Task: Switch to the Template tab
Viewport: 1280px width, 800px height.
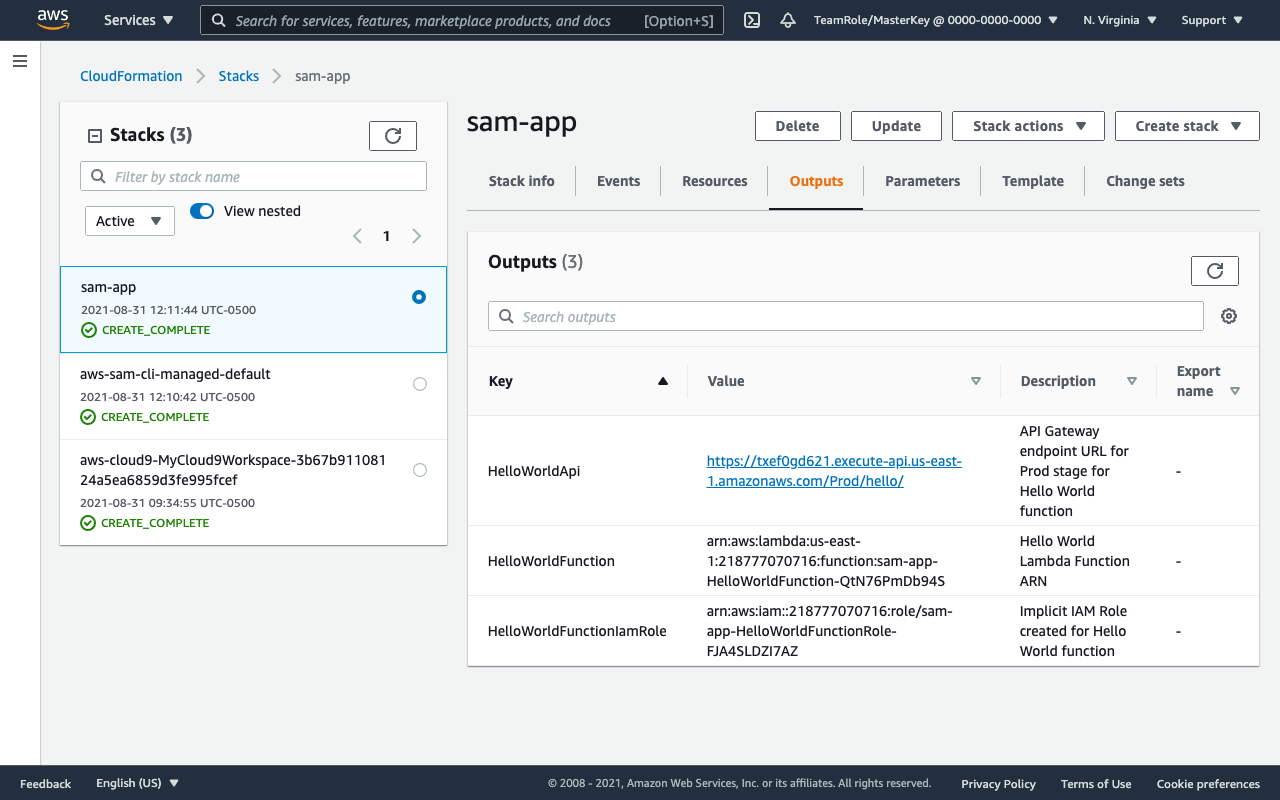Action: pyautogui.click(x=1033, y=181)
